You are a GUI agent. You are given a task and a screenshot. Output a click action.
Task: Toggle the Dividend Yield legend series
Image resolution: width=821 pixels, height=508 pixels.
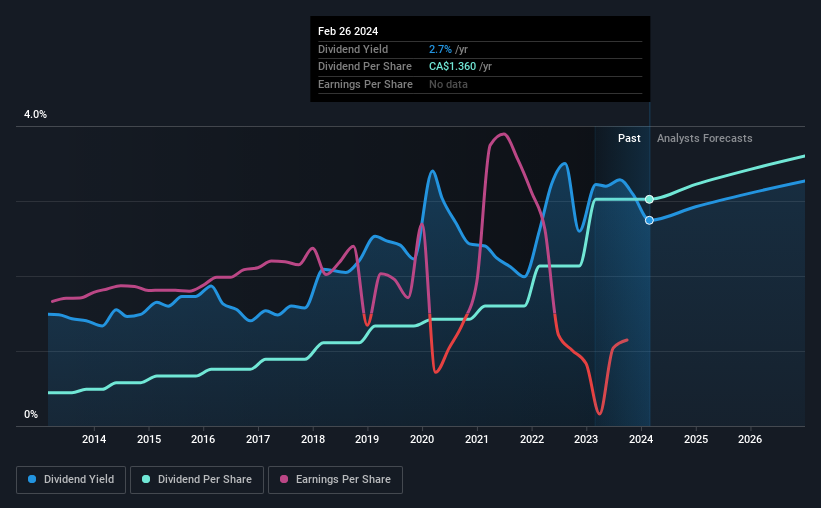pyautogui.click(x=71, y=479)
